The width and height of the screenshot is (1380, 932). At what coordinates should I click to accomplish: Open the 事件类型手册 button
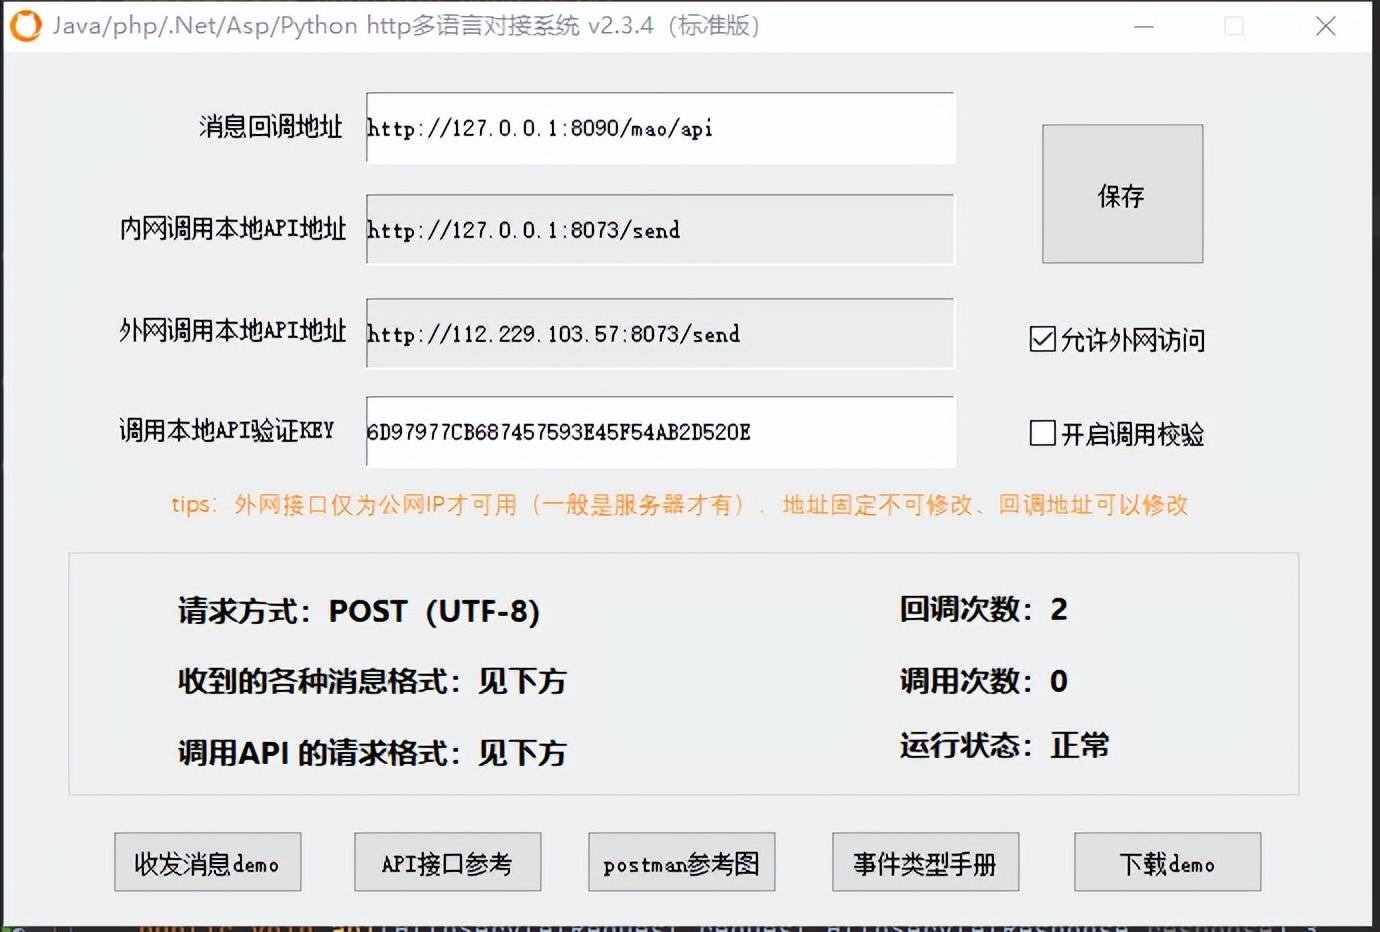point(925,862)
